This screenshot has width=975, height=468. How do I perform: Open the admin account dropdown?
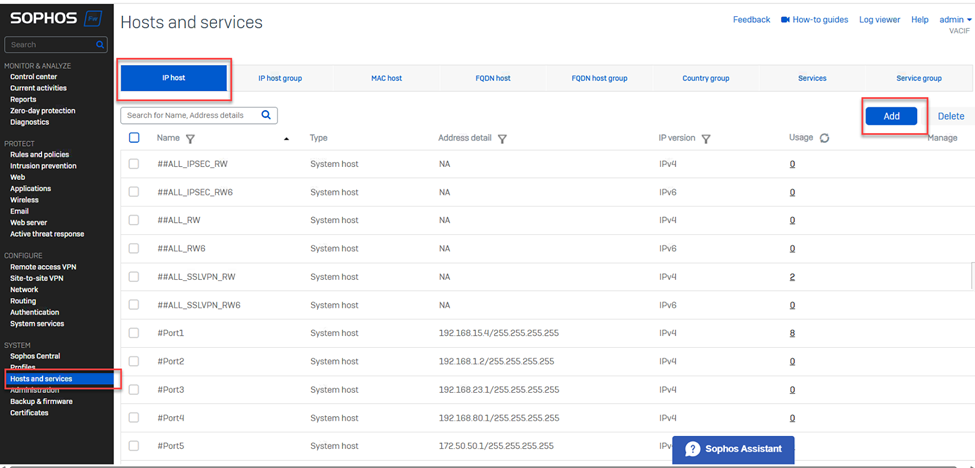(x=955, y=20)
